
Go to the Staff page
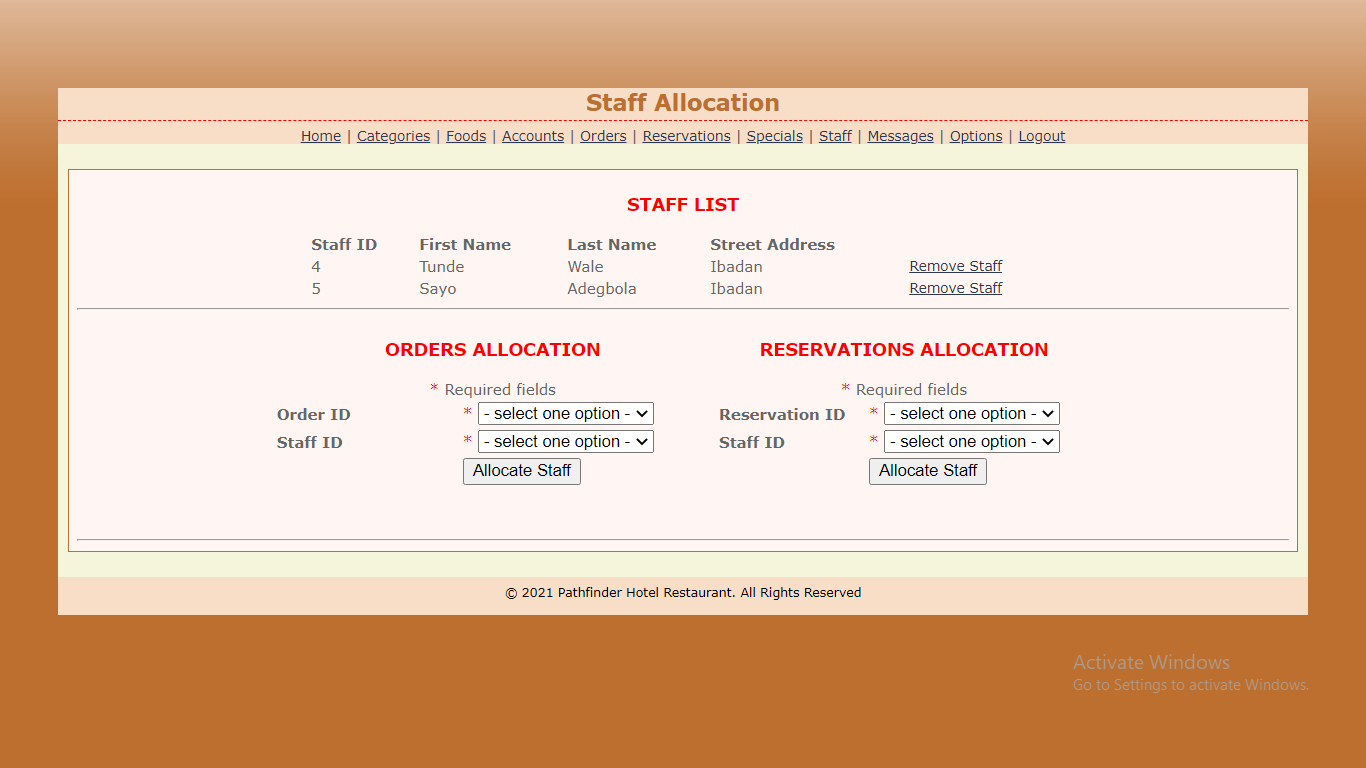pos(835,136)
